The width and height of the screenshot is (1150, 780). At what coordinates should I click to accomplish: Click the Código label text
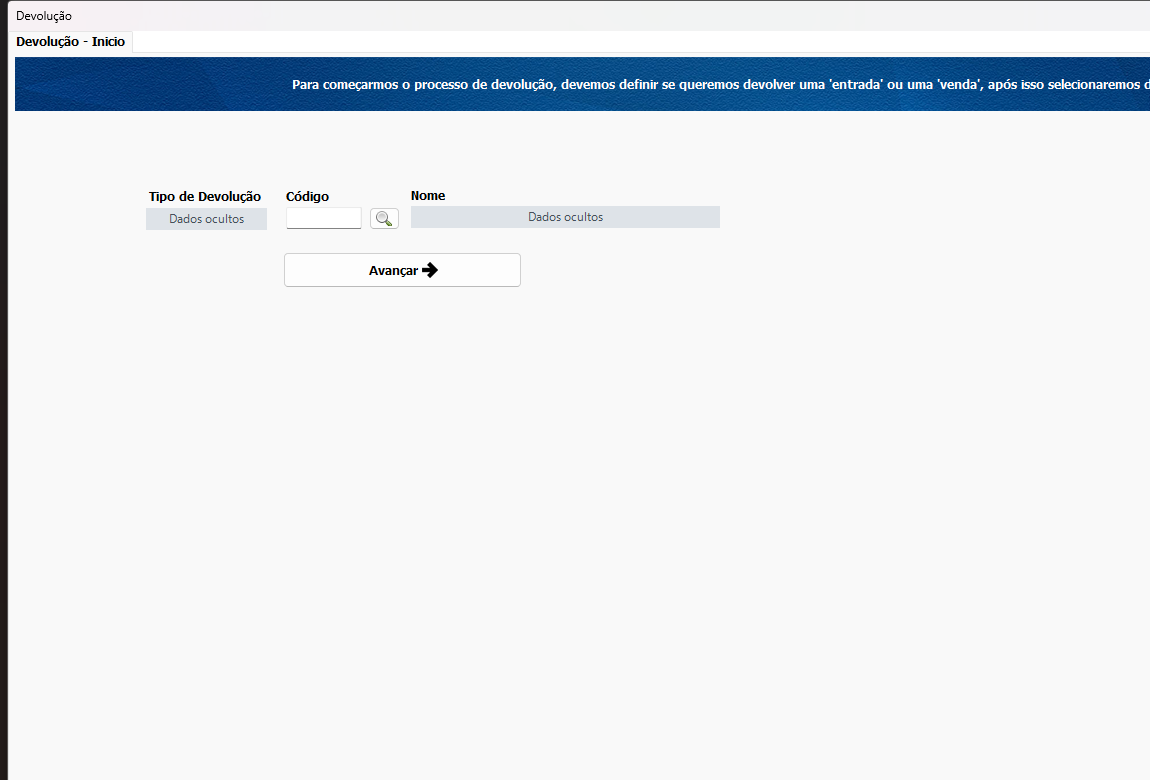[307, 196]
